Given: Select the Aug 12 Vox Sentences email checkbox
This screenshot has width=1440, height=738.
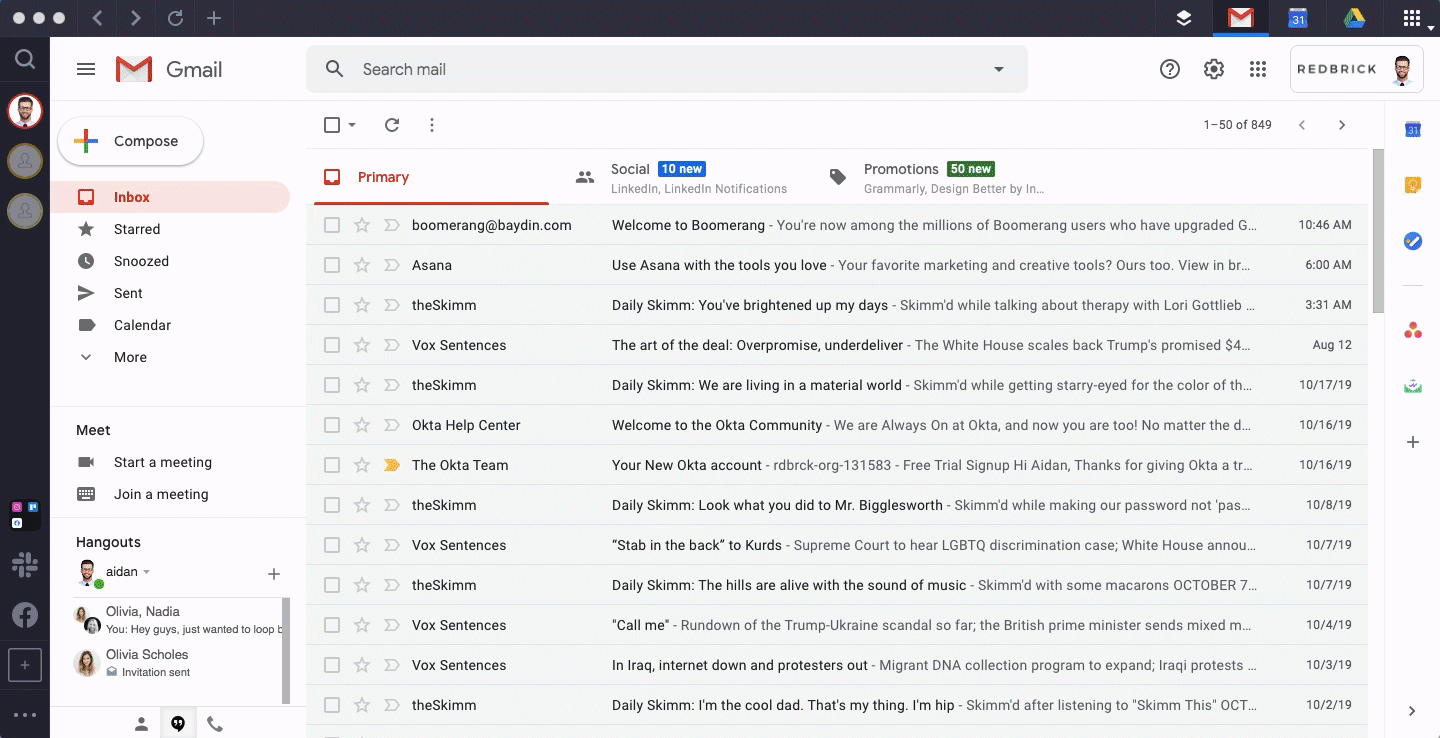Looking at the screenshot, I should [x=332, y=345].
